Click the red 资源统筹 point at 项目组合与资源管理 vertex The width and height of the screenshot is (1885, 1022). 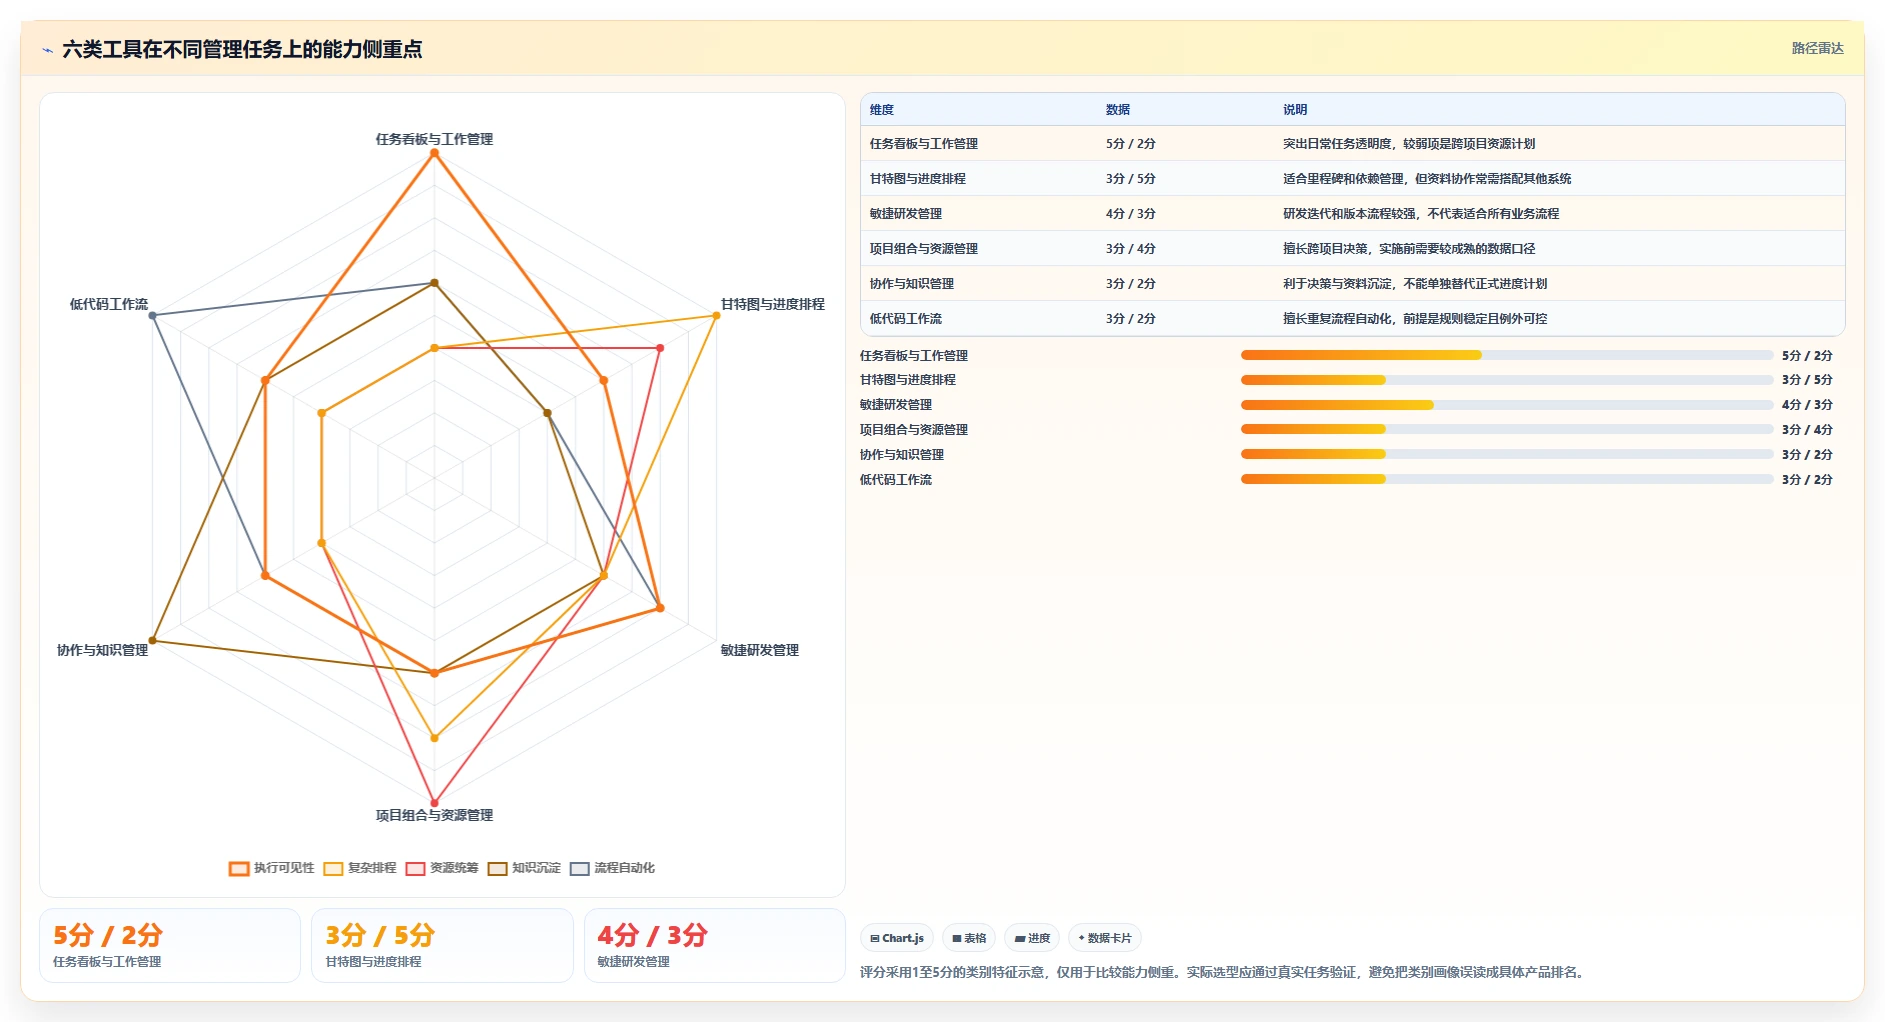click(434, 802)
